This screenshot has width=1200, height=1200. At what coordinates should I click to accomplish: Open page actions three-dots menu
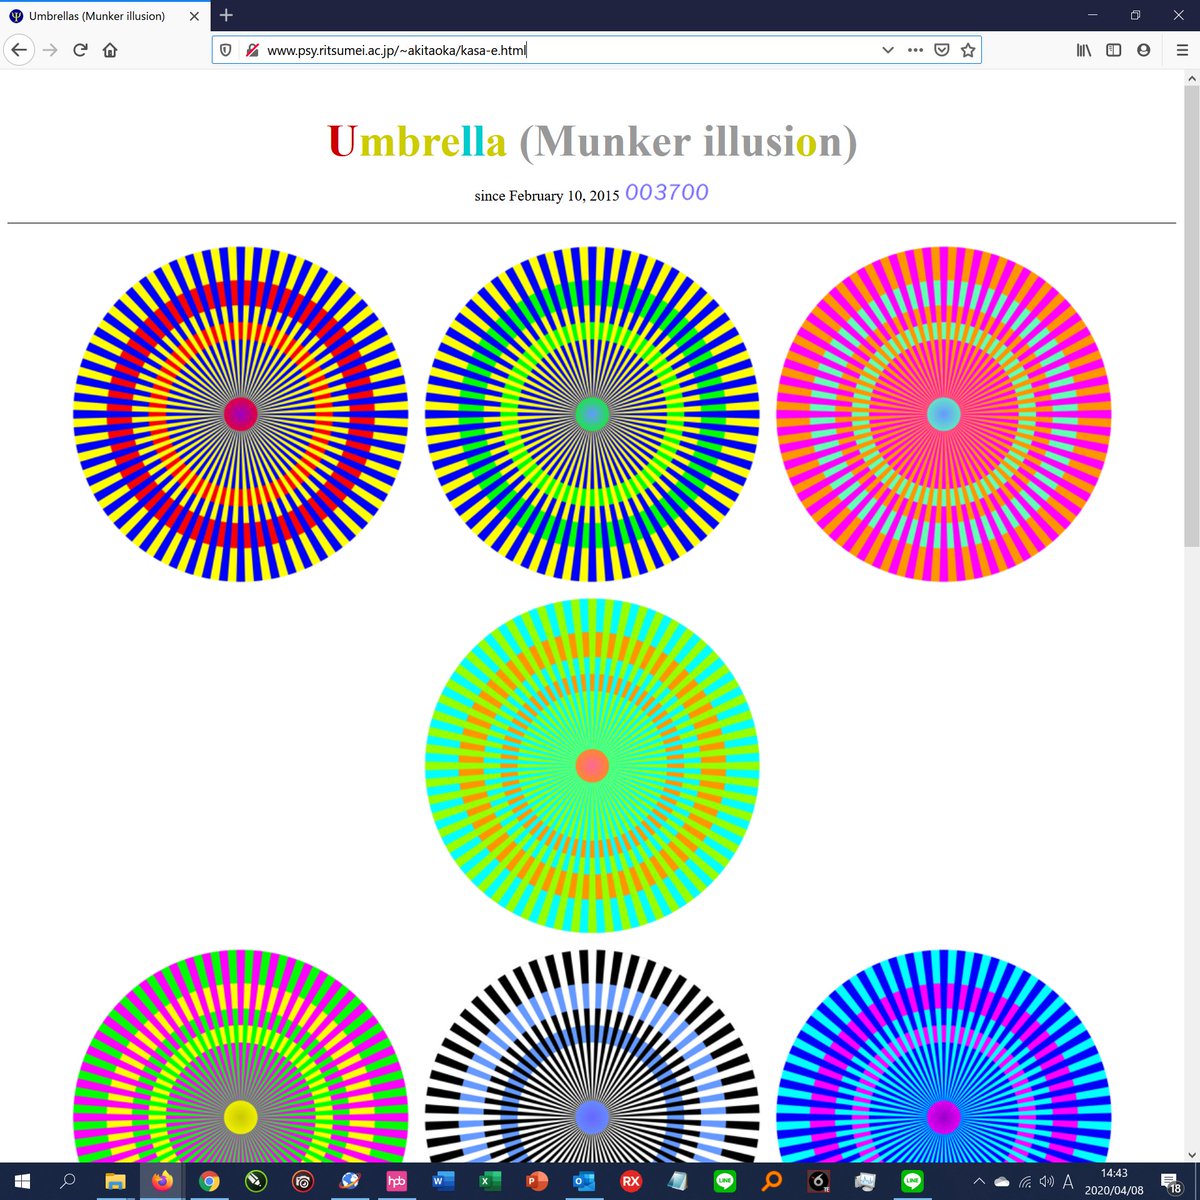pos(915,50)
